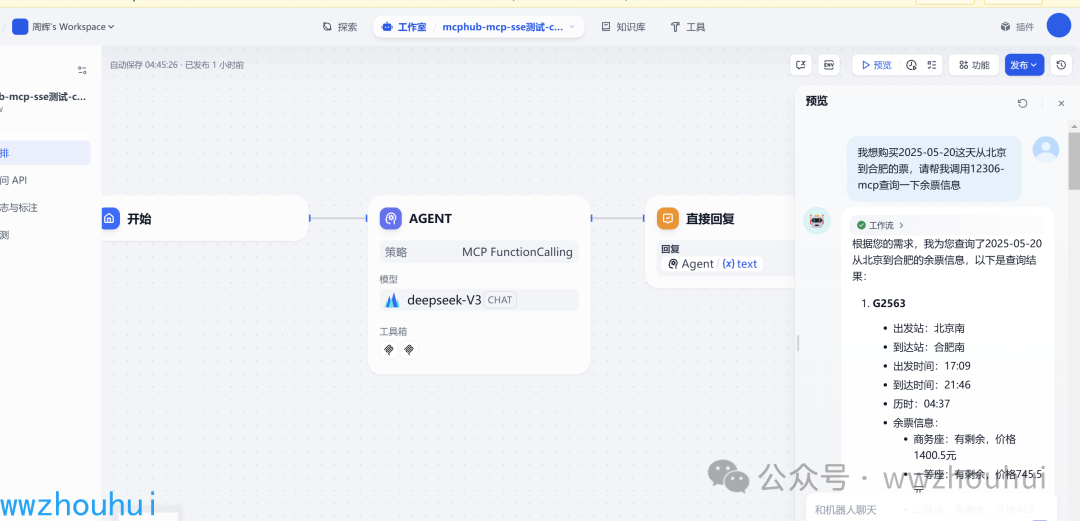
Task: Click the user avatar circle at top right
Action: click(1059, 25)
